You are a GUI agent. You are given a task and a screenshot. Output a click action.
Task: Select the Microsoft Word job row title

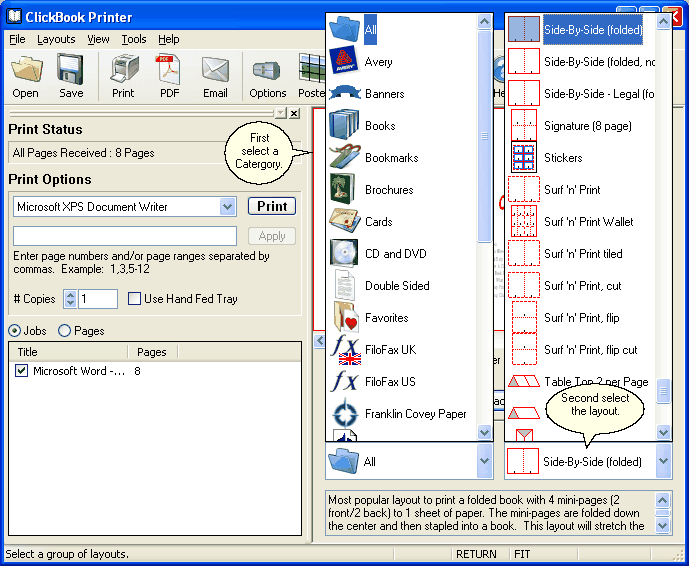(x=79, y=371)
